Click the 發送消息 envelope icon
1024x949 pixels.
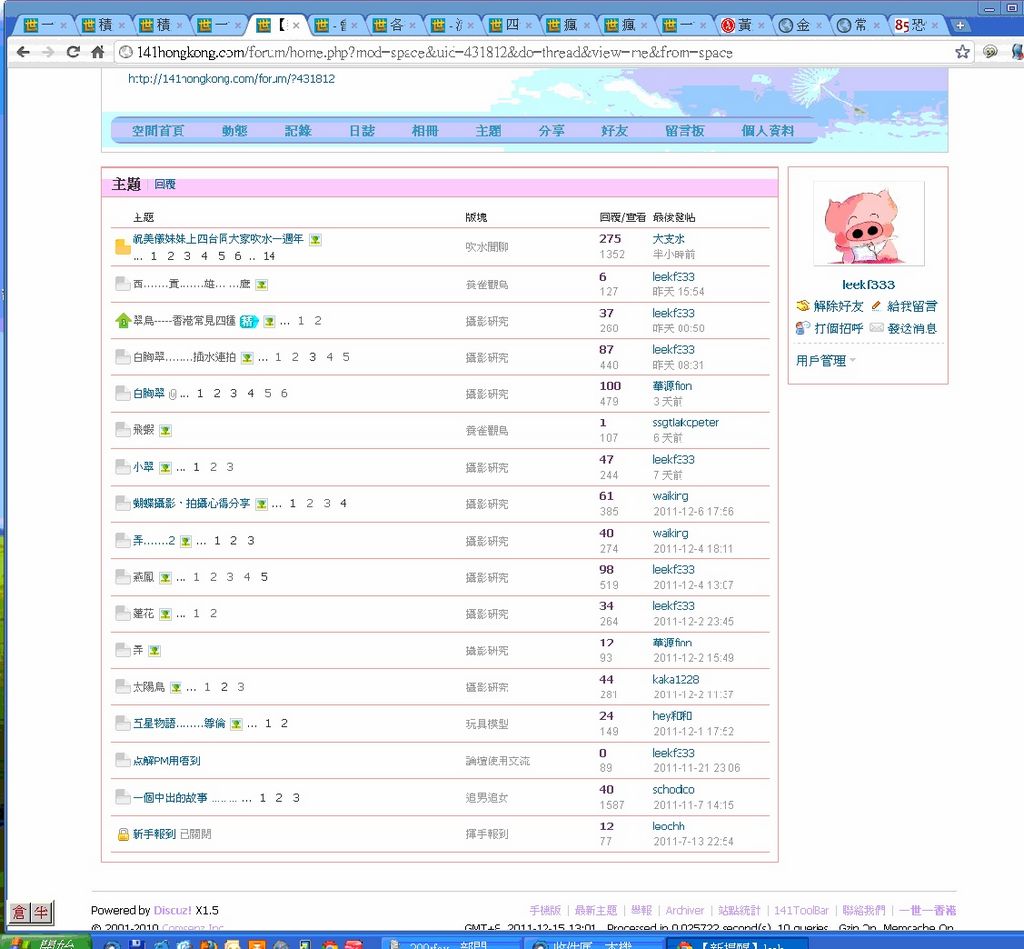(876, 328)
